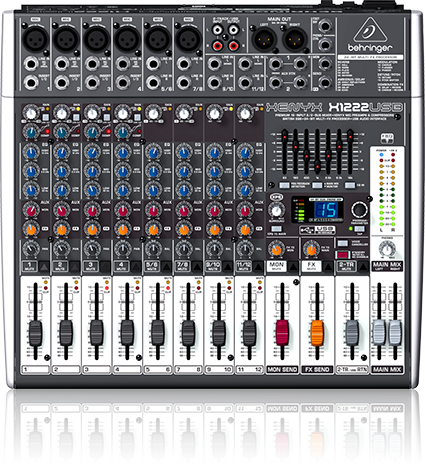Click the PROGRAM push encoder knob

coord(359,210)
